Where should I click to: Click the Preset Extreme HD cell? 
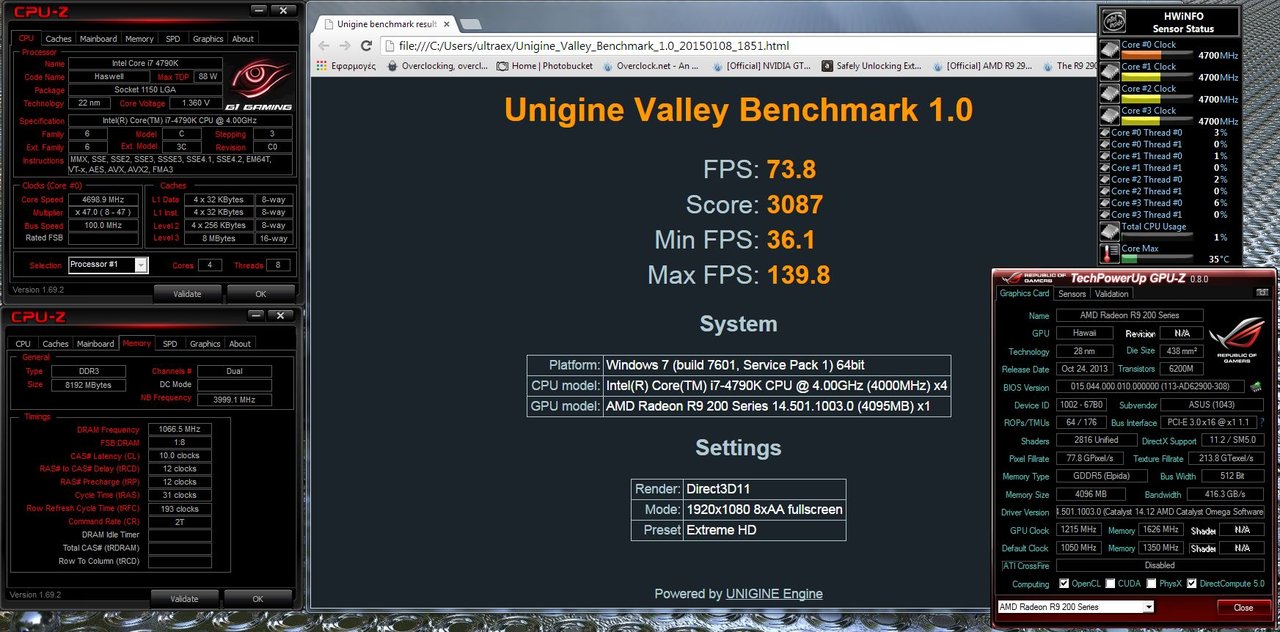pos(764,530)
